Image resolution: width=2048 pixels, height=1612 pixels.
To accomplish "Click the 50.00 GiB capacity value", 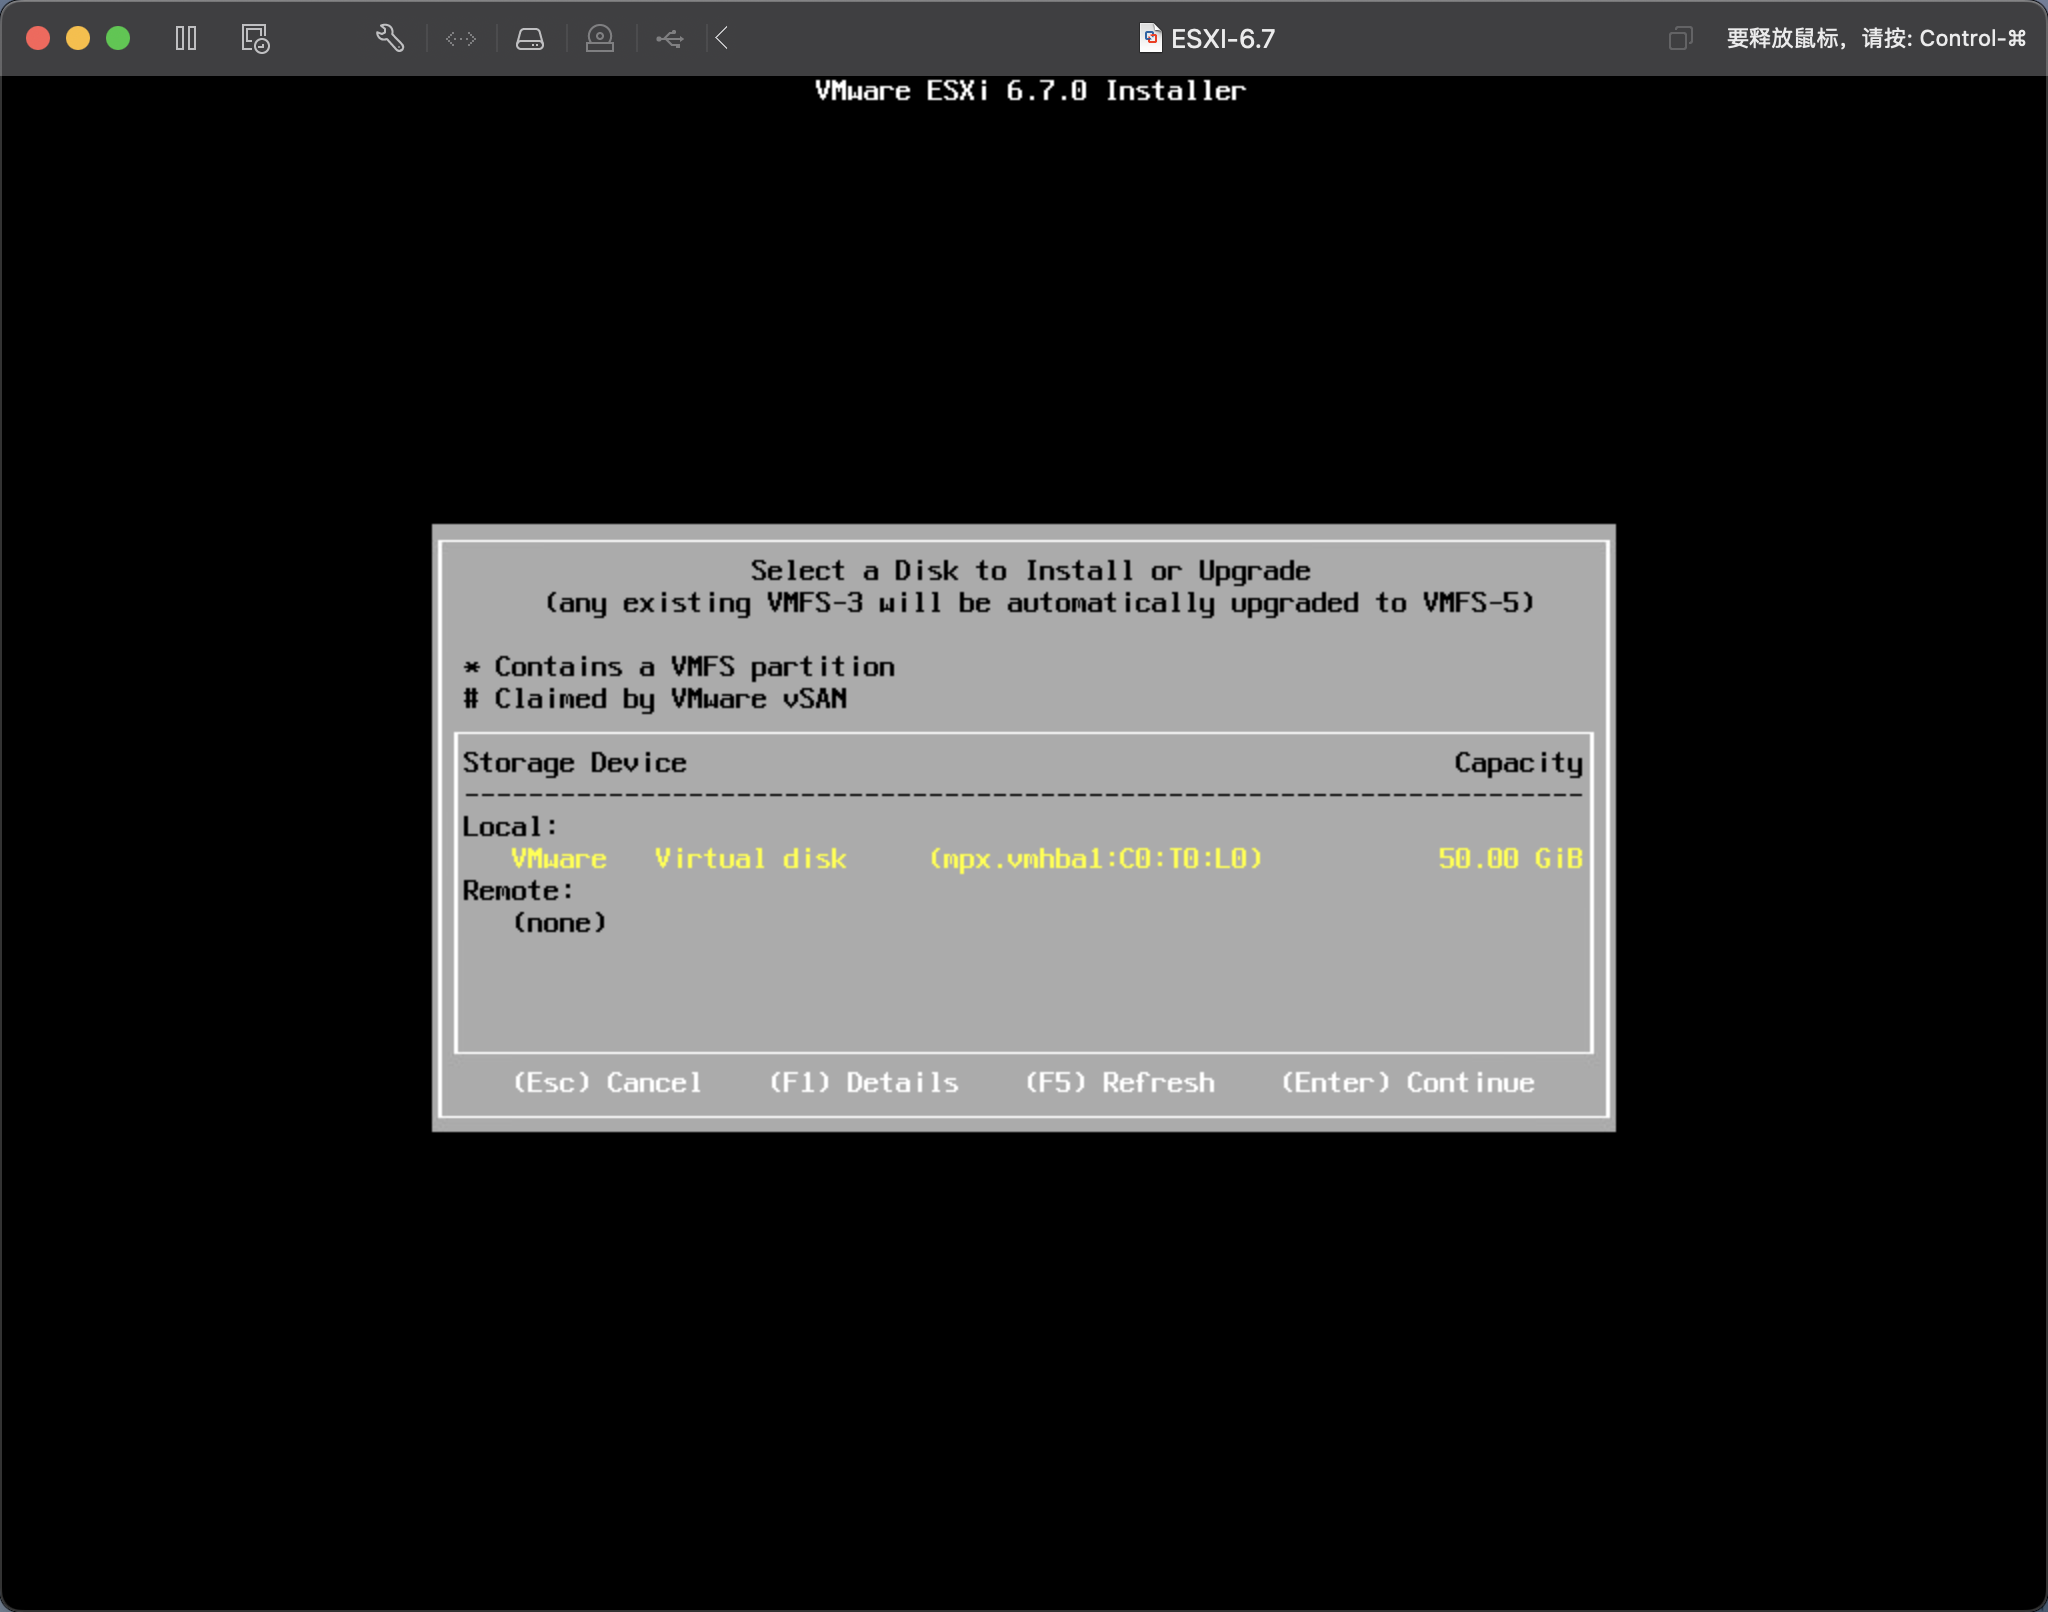I will pos(1510,859).
